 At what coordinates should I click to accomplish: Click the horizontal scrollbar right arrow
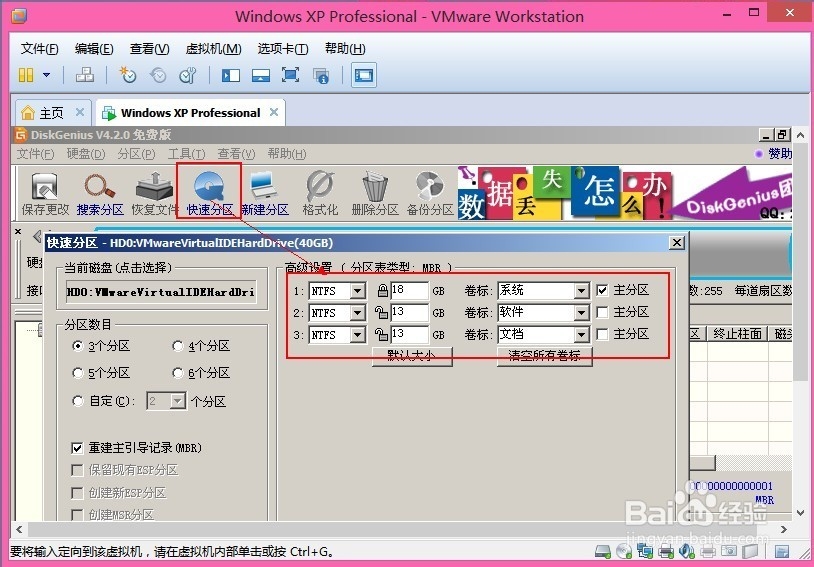(783, 530)
